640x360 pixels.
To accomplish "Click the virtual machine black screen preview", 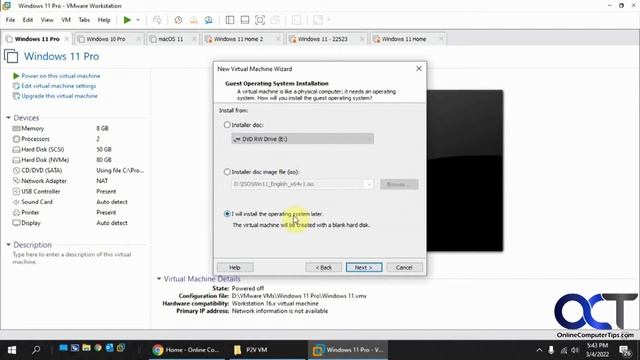I will coord(464,171).
